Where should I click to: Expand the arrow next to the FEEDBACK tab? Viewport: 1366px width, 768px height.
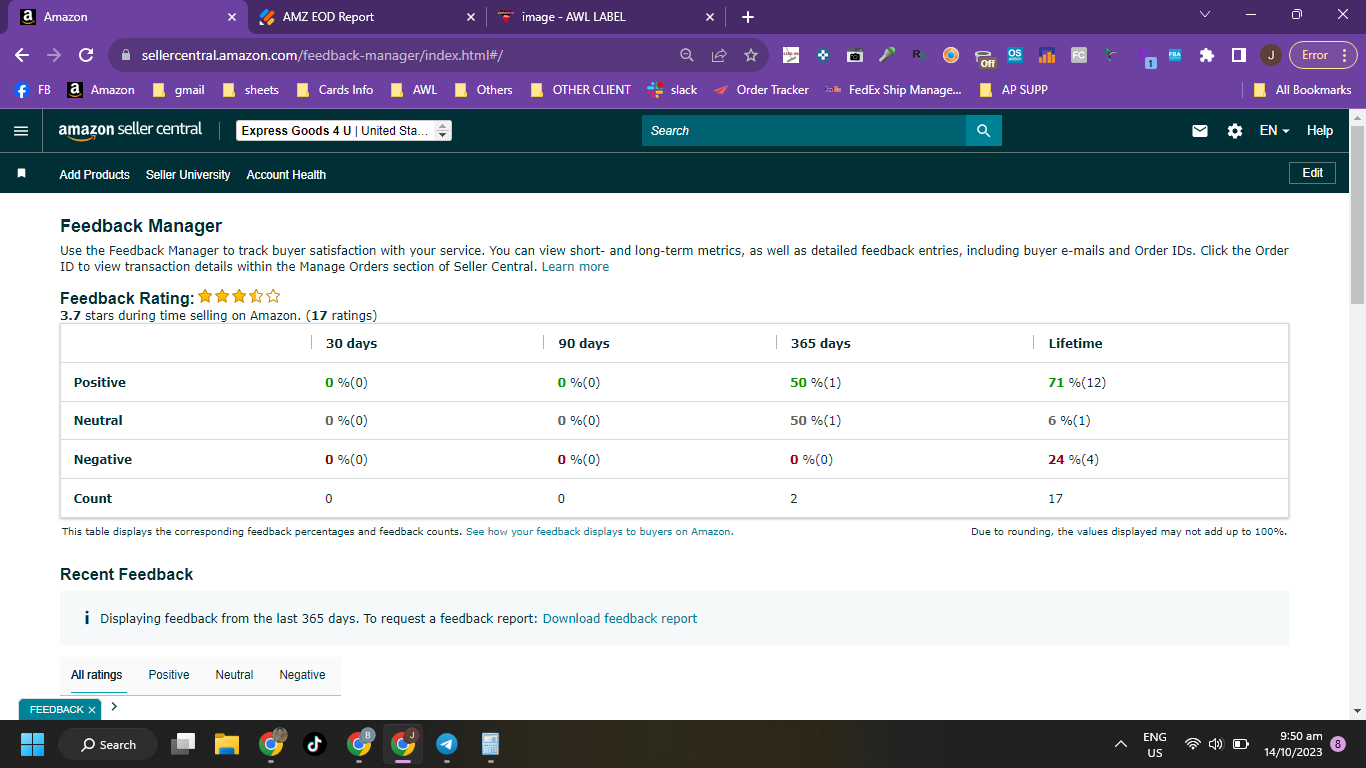[114, 706]
